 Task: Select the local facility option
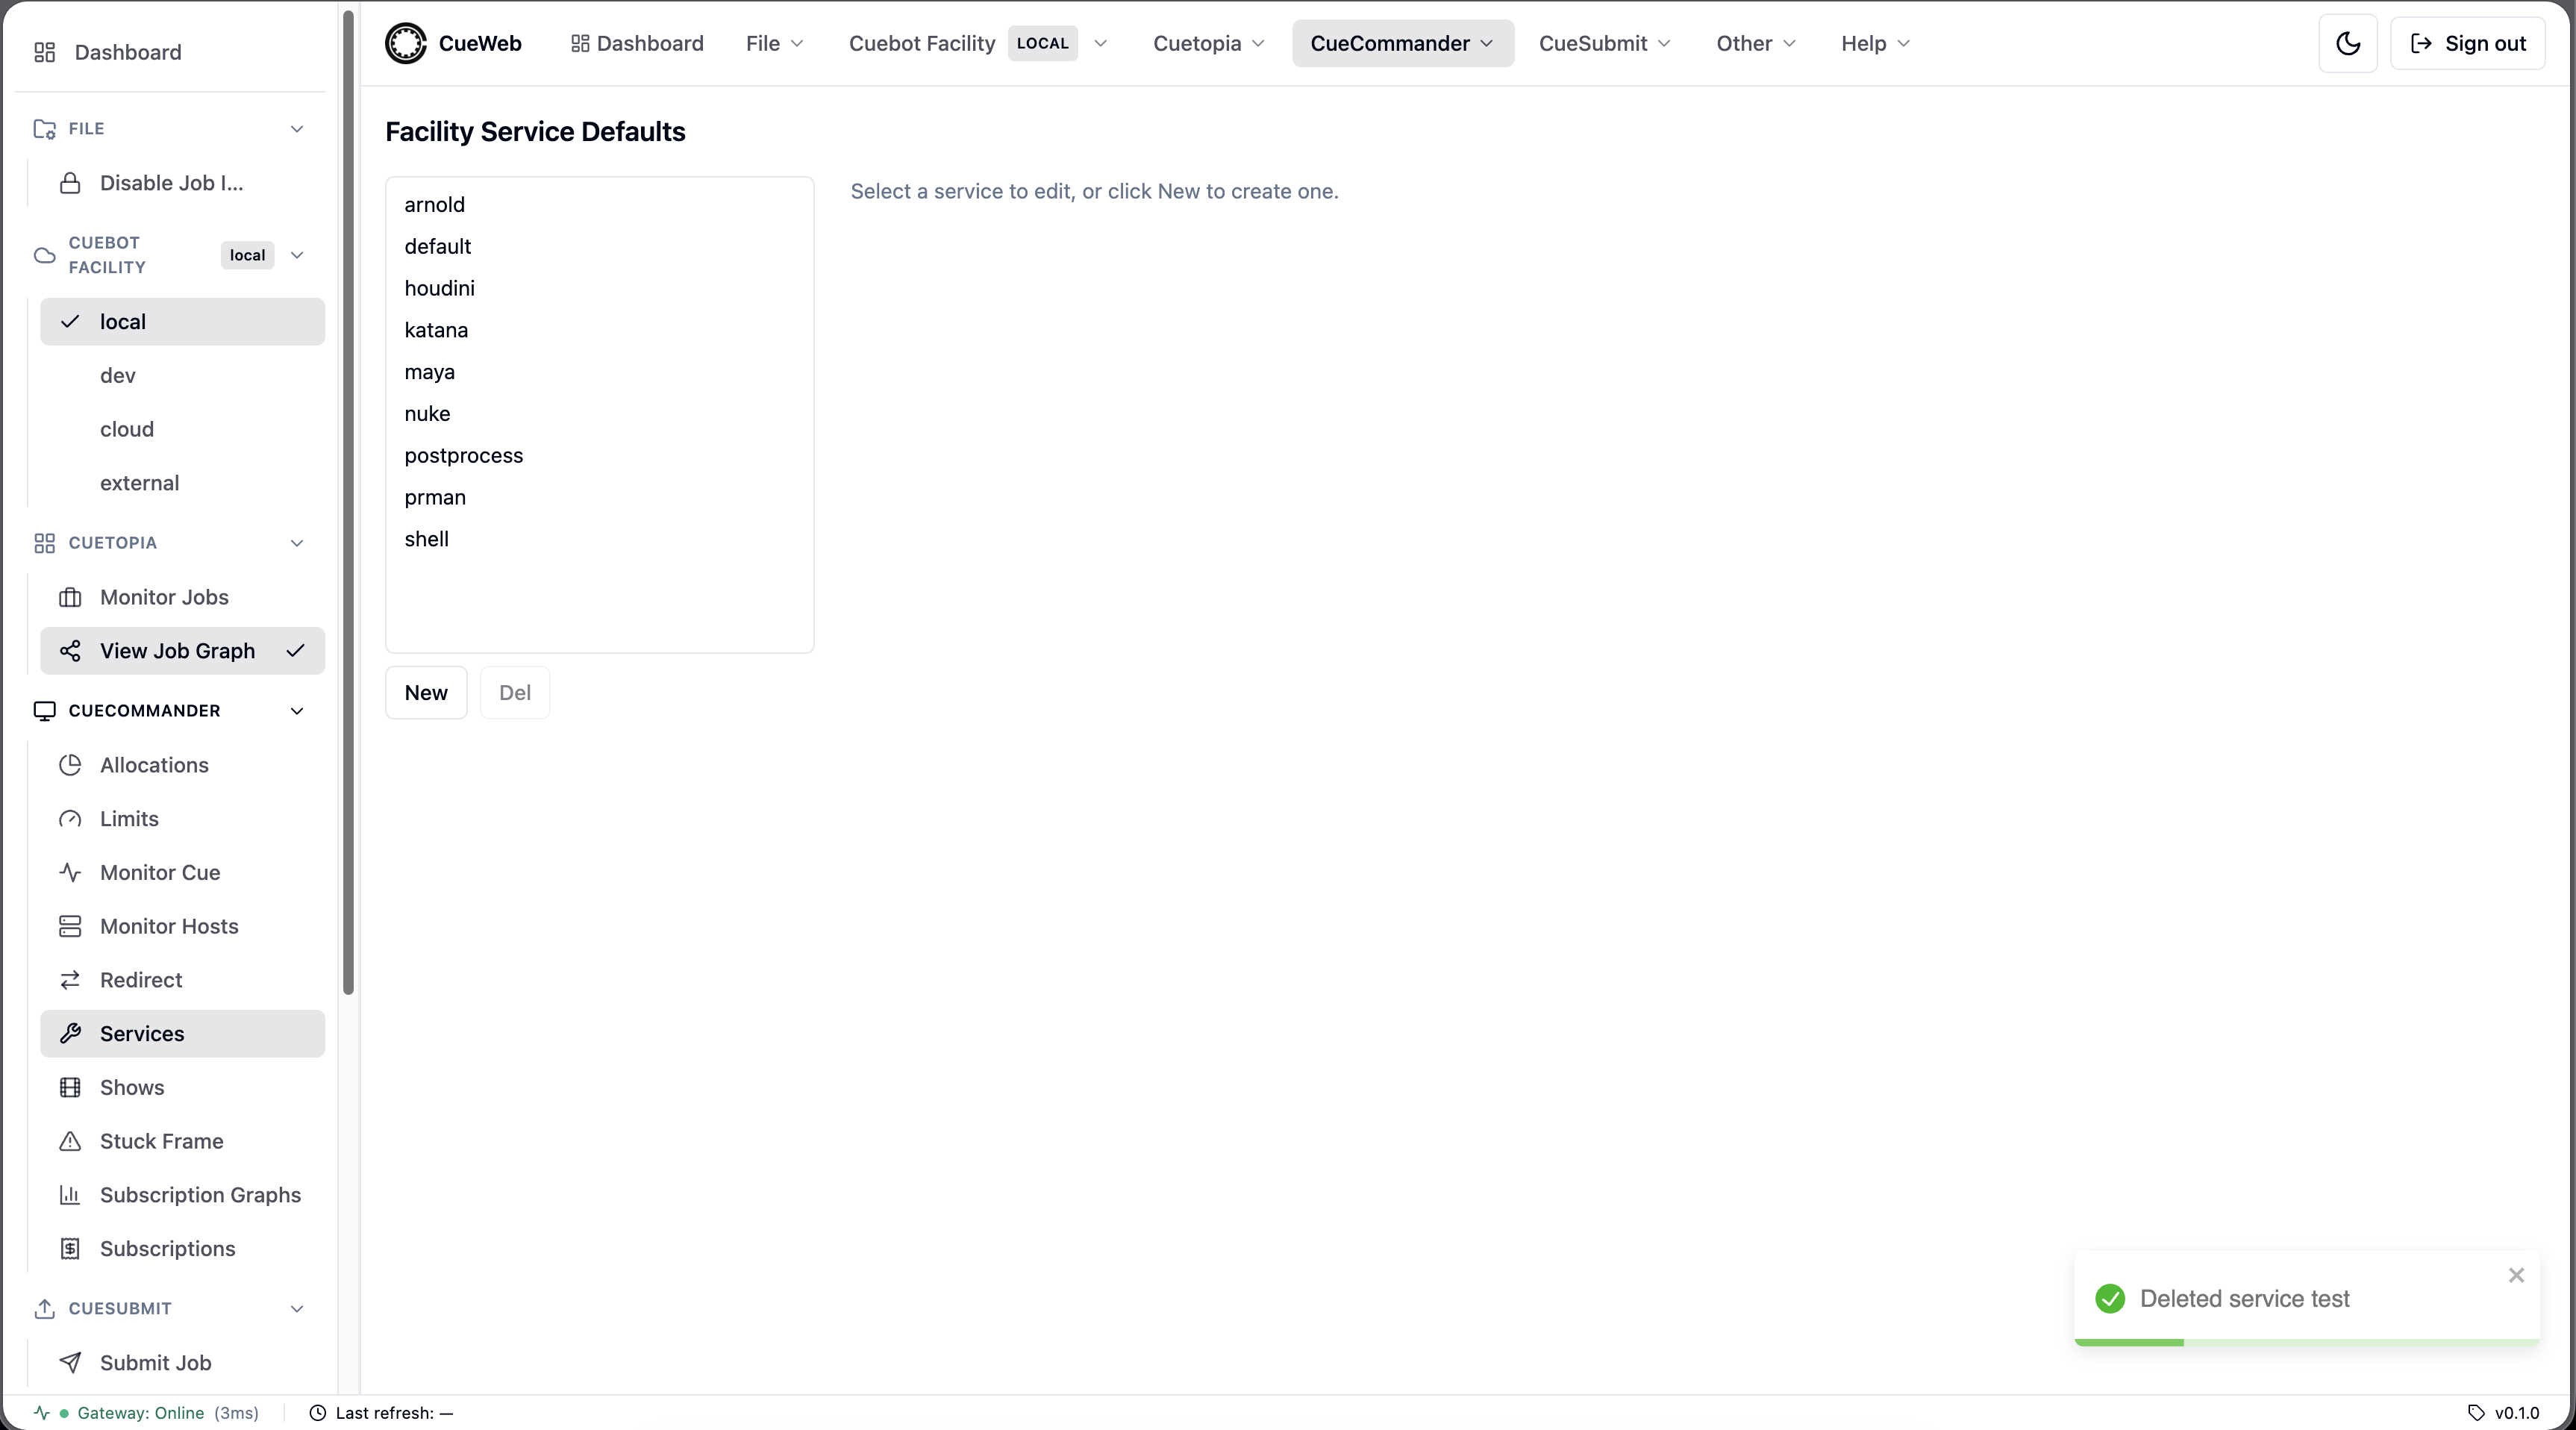[x=182, y=322]
